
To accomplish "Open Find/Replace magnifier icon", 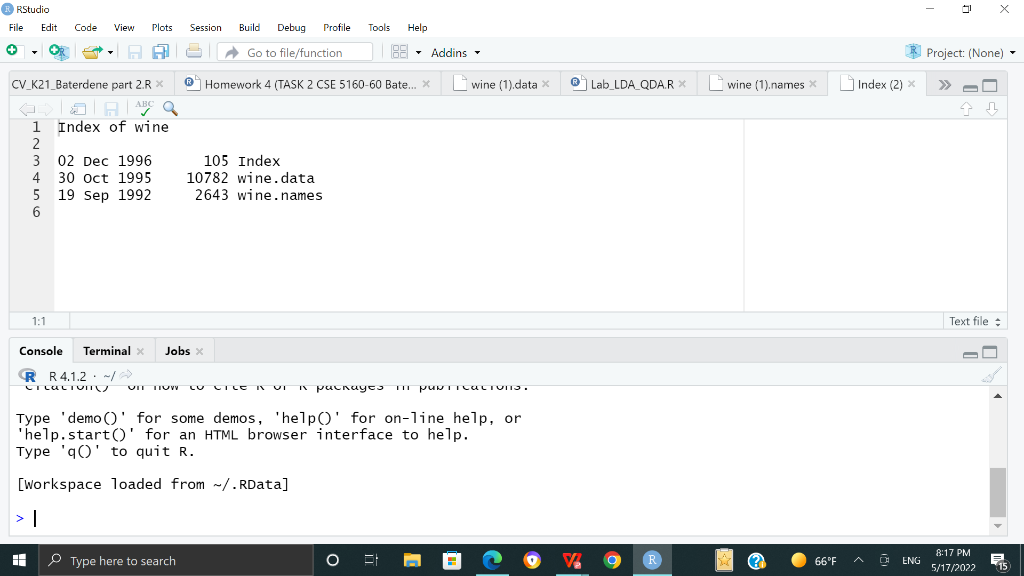I will click(x=170, y=108).
